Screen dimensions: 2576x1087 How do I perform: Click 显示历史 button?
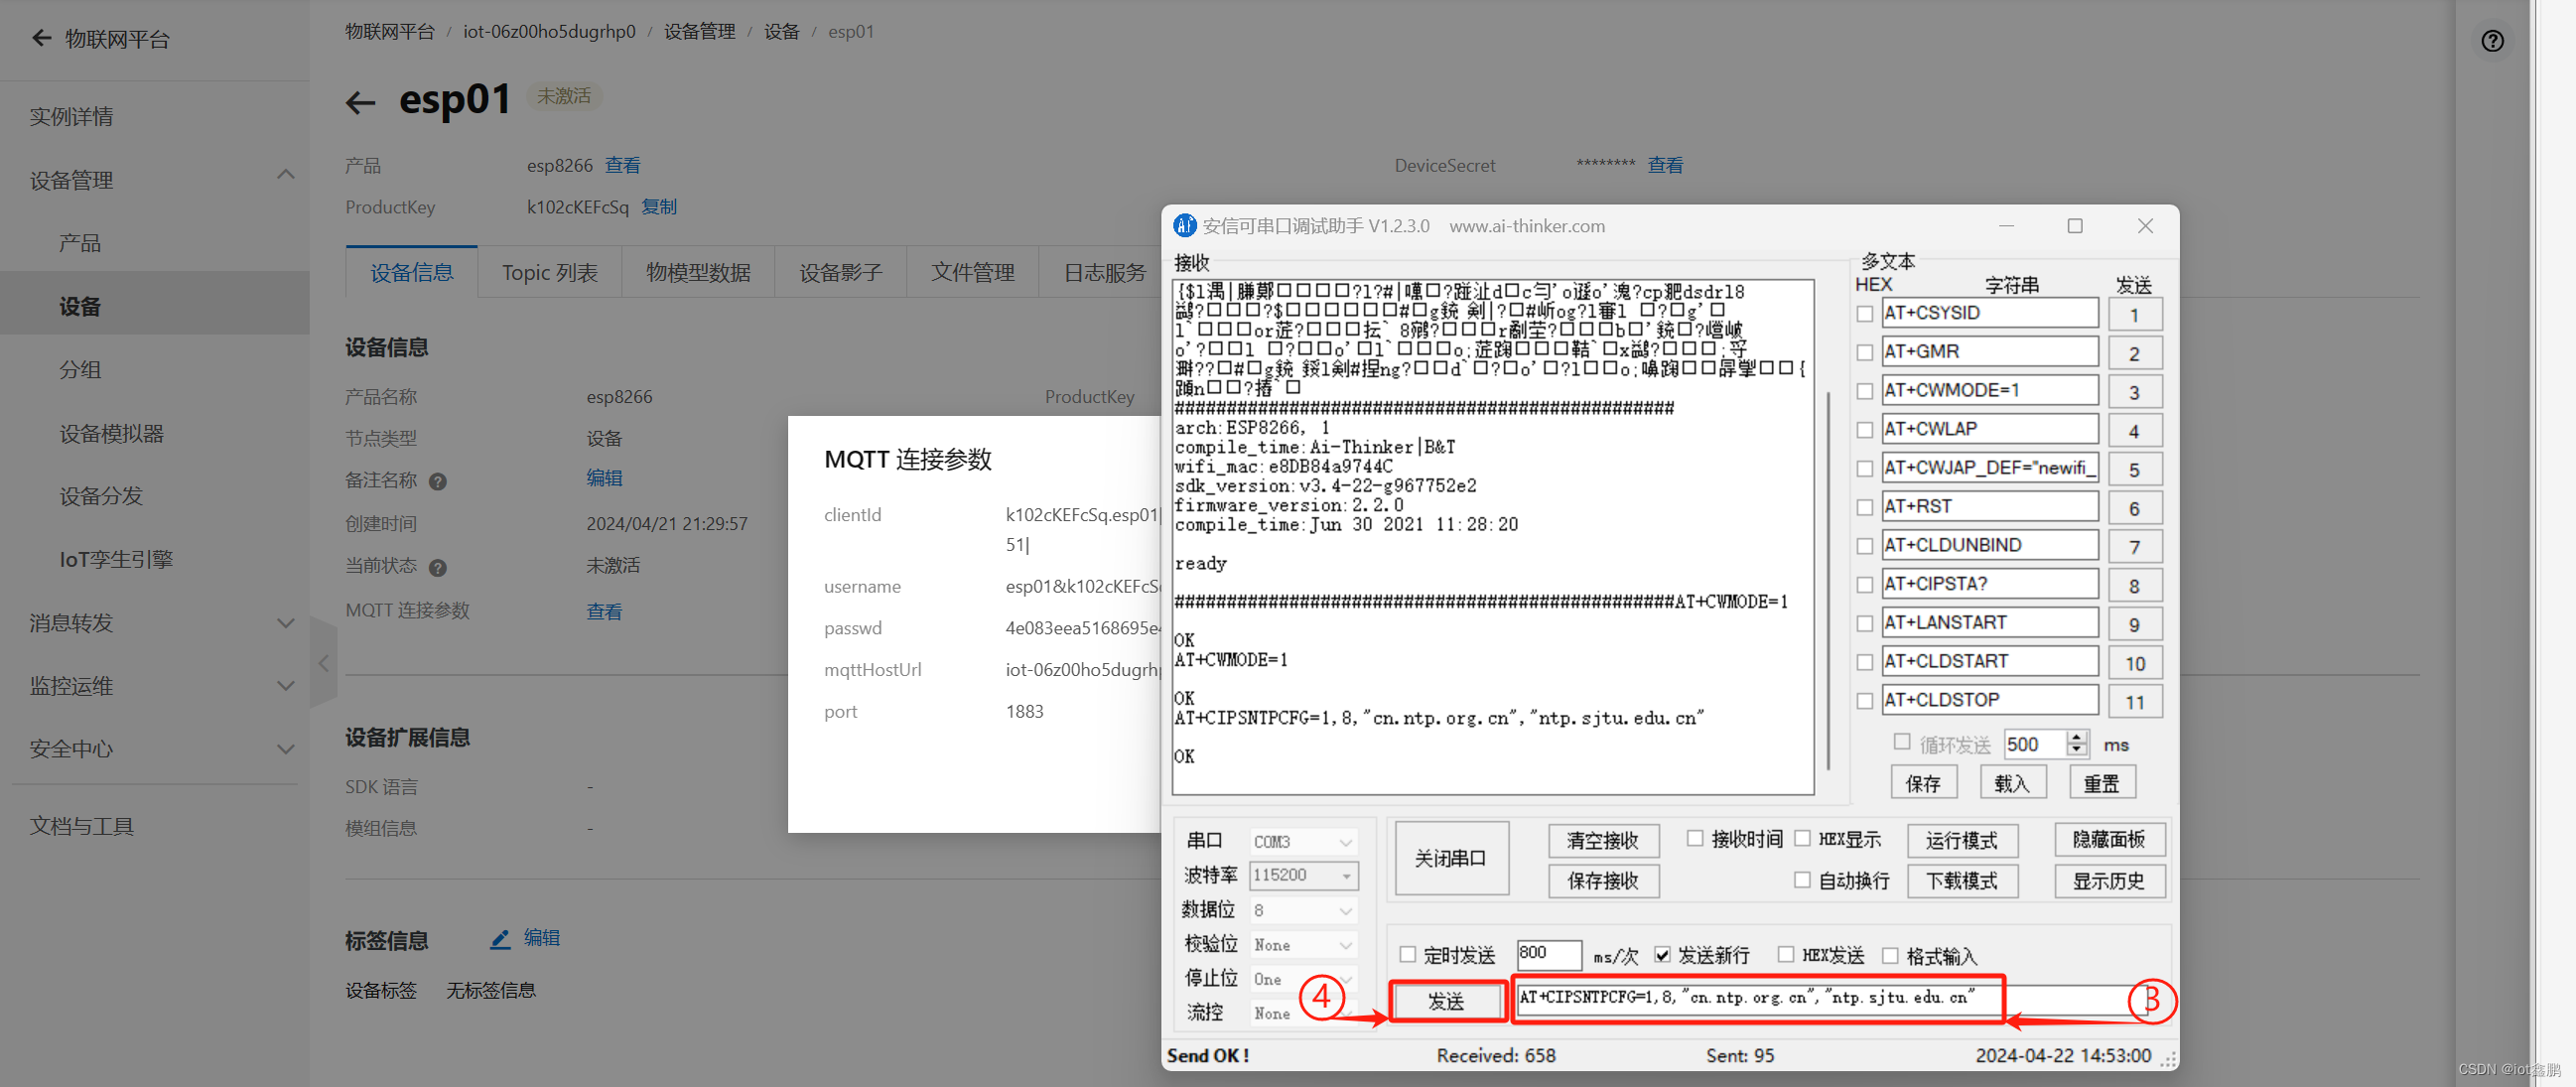point(2109,881)
